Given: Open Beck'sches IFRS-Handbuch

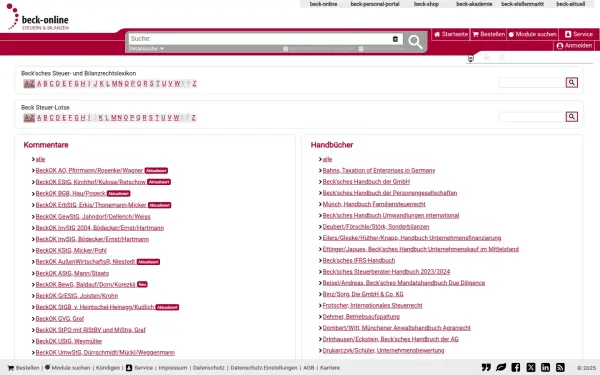Looking at the screenshot, I should click(x=359, y=260).
